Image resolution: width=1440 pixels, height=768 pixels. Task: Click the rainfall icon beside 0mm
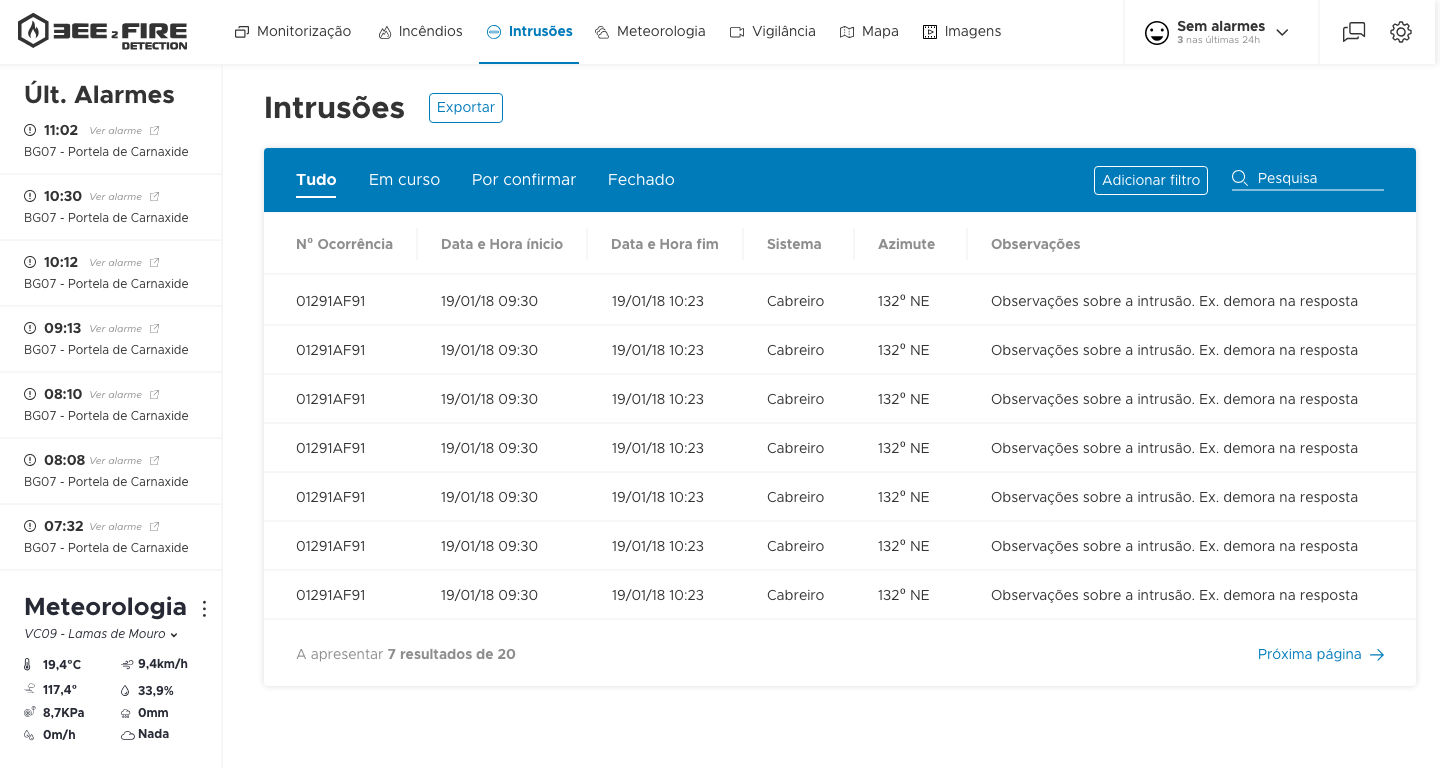pos(126,714)
